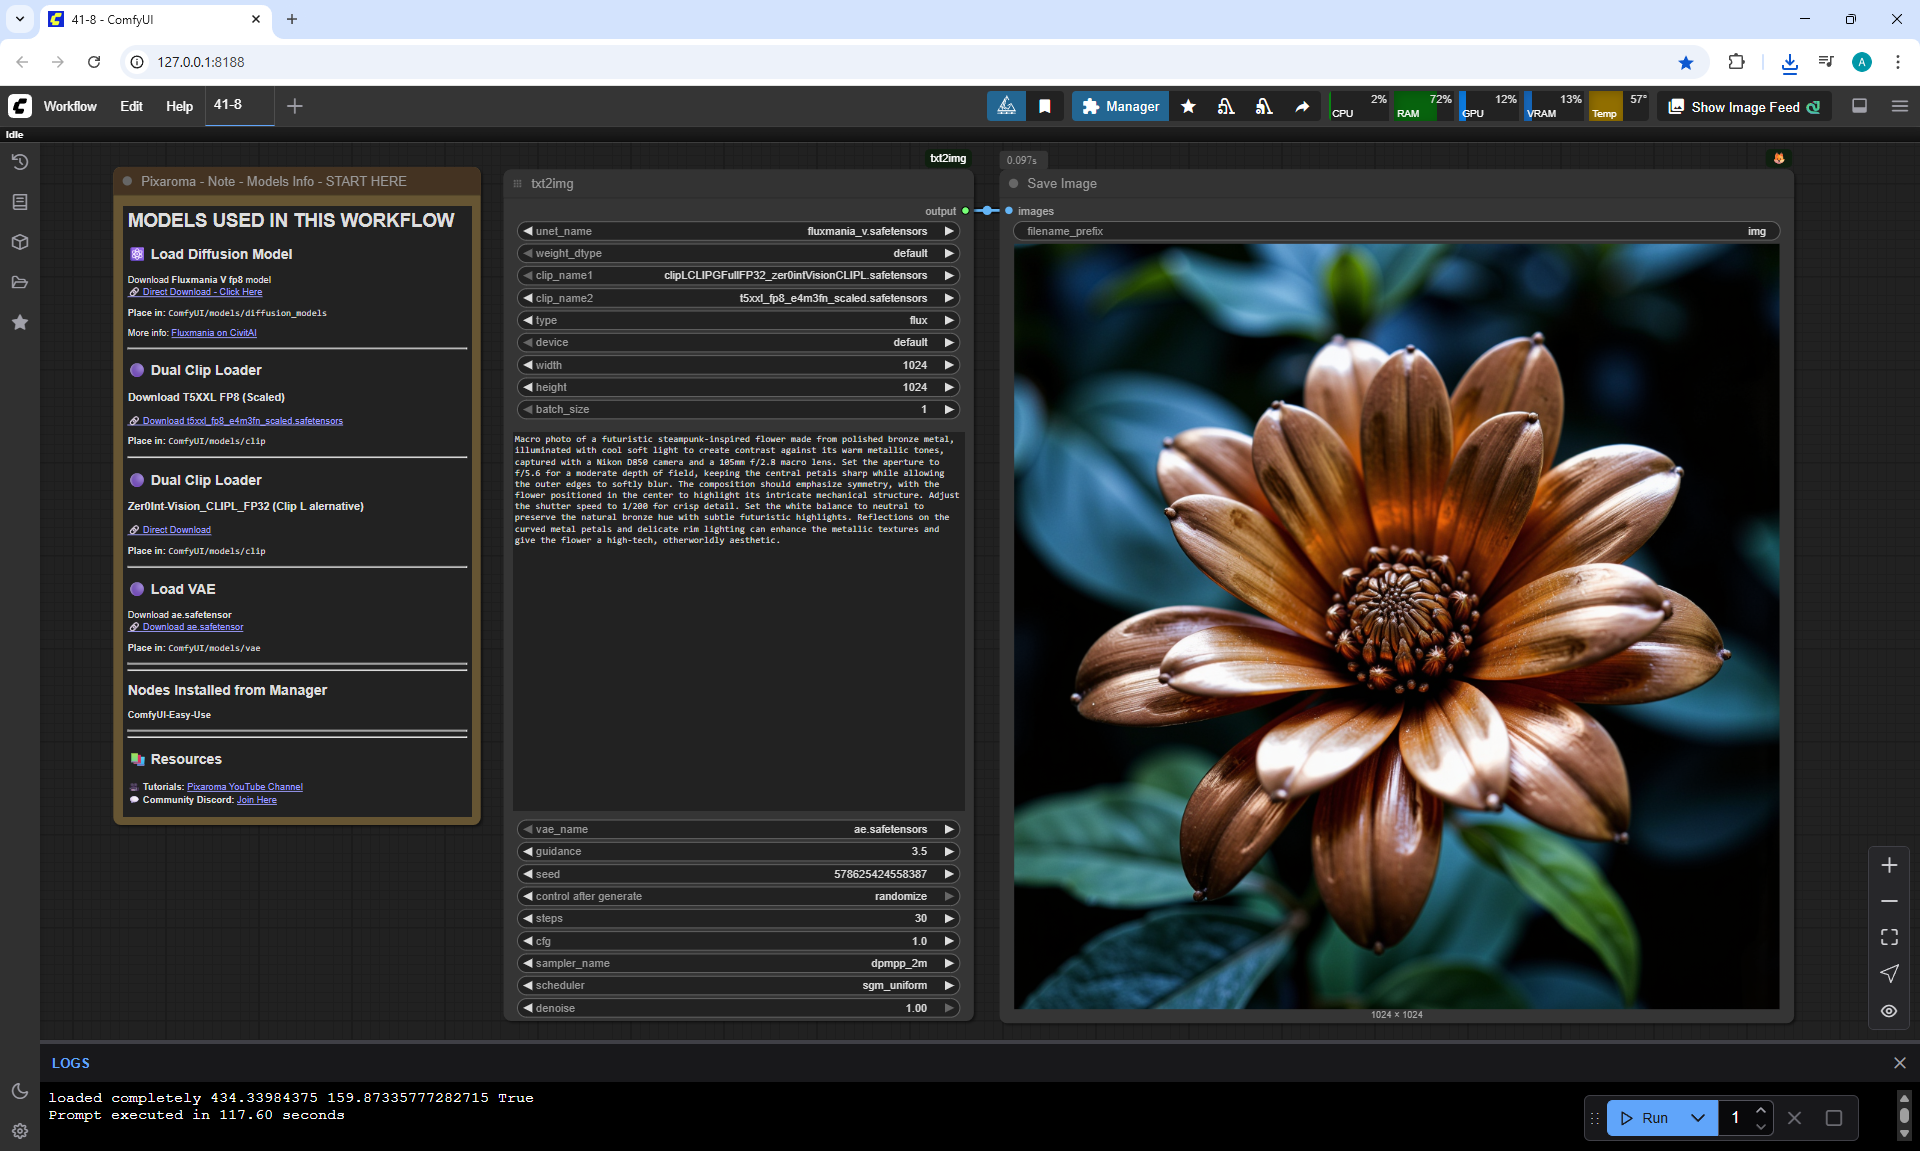This screenshot has width=1920, height=1151.
Task: Click the share arrow icon in the toolbar
Action: [1302, 106]
